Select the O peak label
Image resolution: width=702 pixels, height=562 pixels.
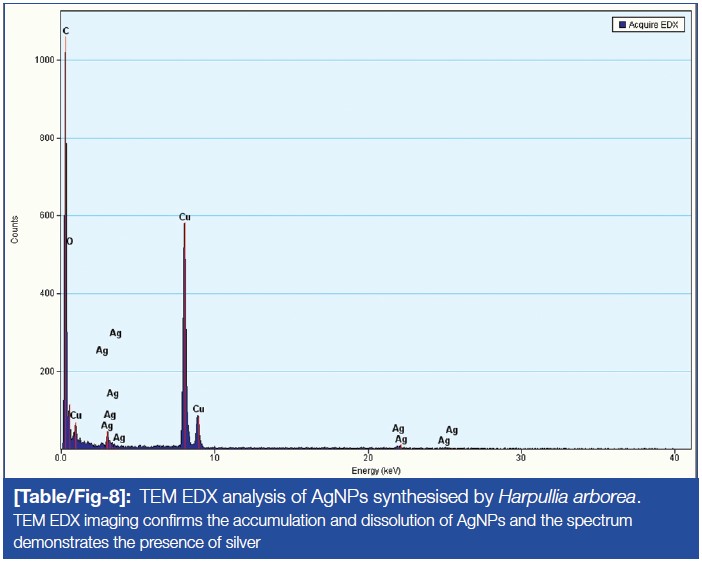coord(69,242)
